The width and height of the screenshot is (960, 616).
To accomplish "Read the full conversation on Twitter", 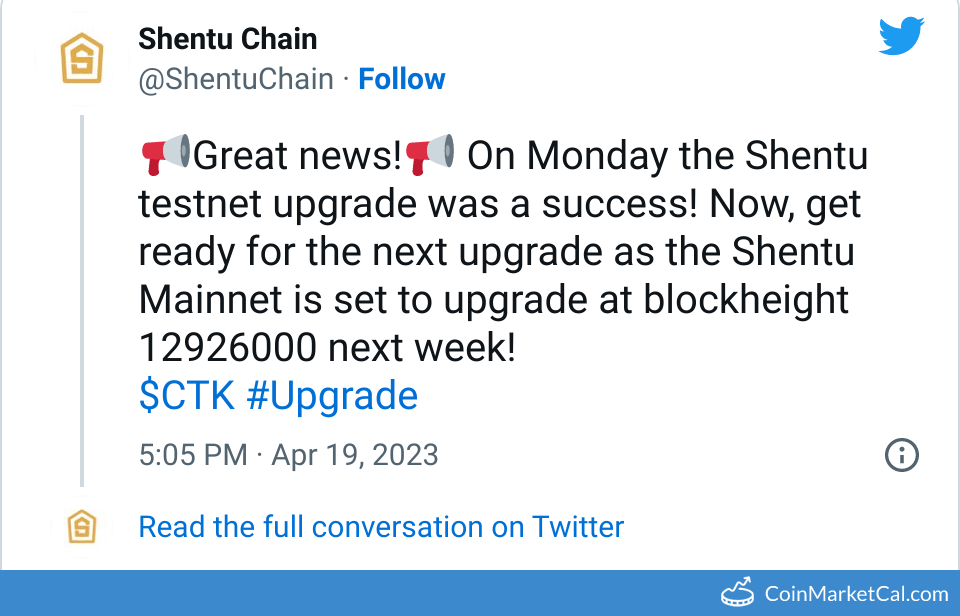I will (x=381, y=527).
